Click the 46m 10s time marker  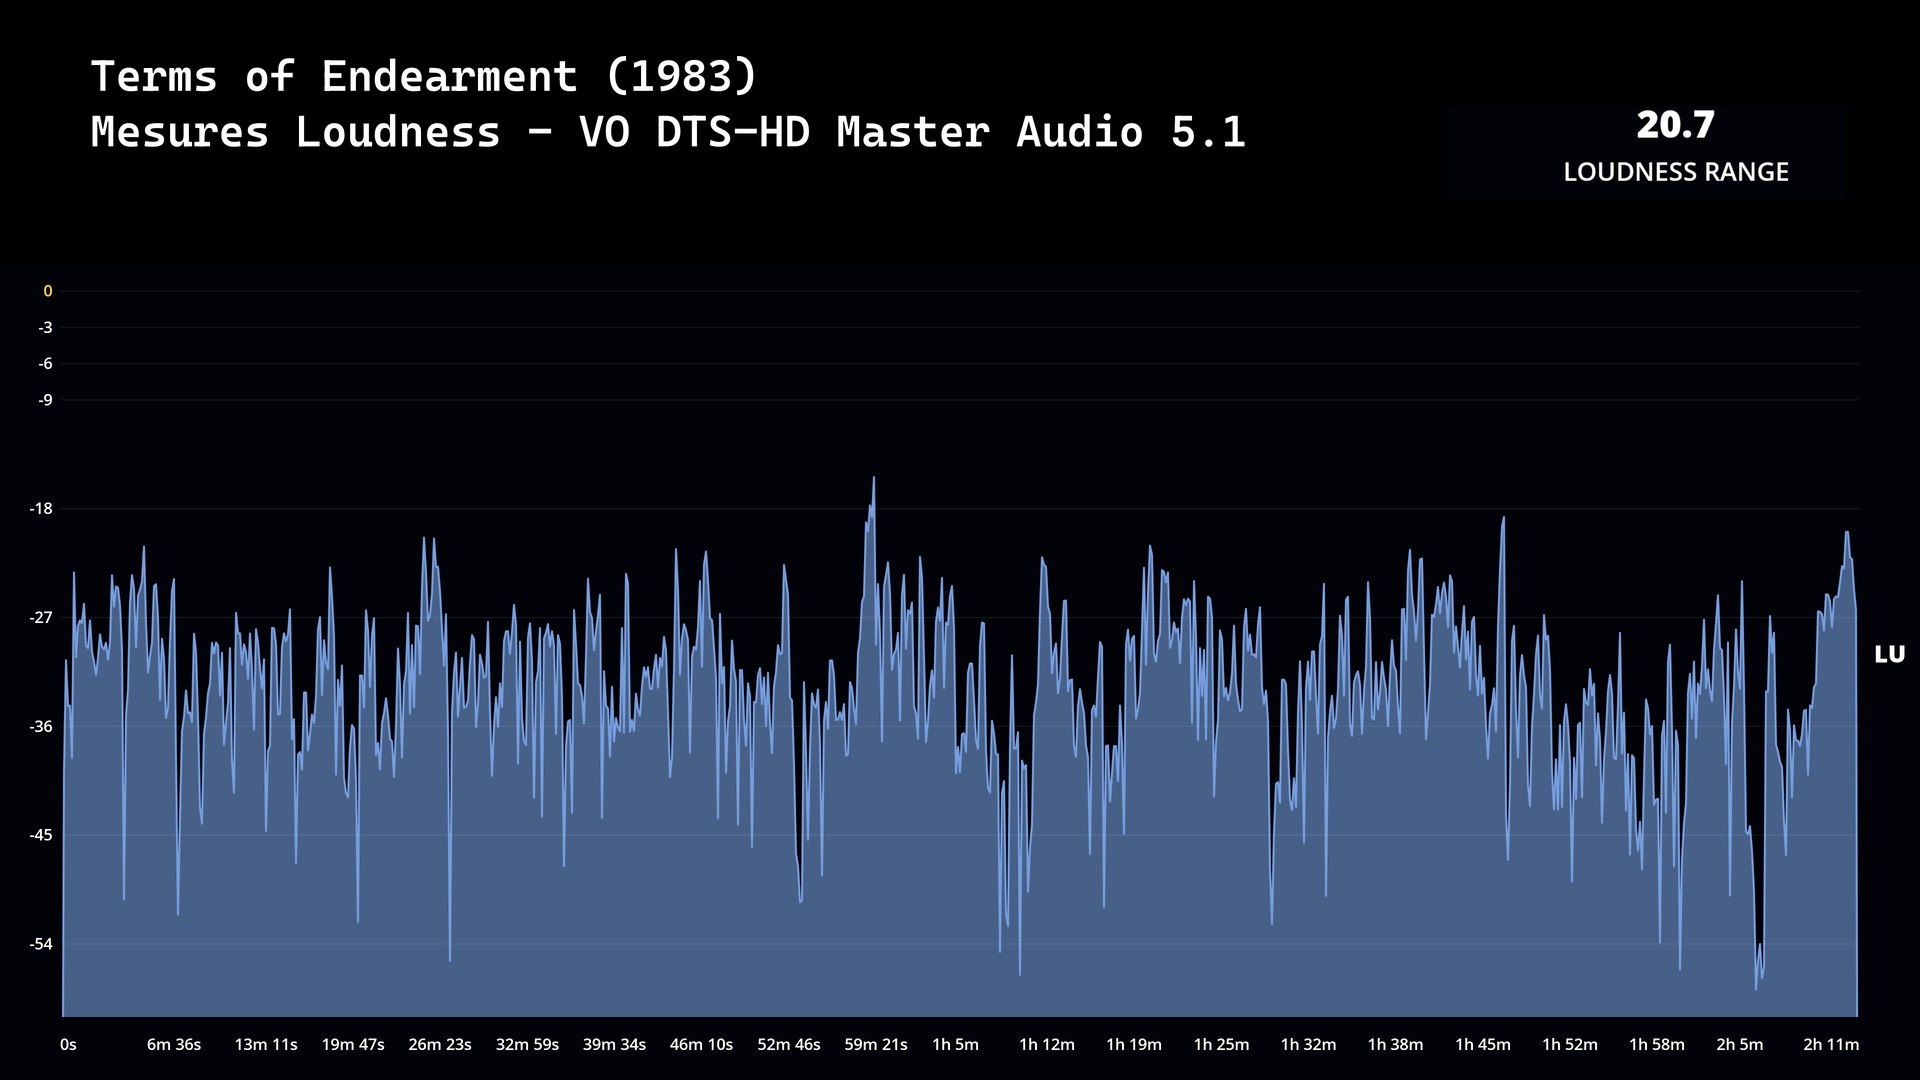click(x=701, y=1045)
